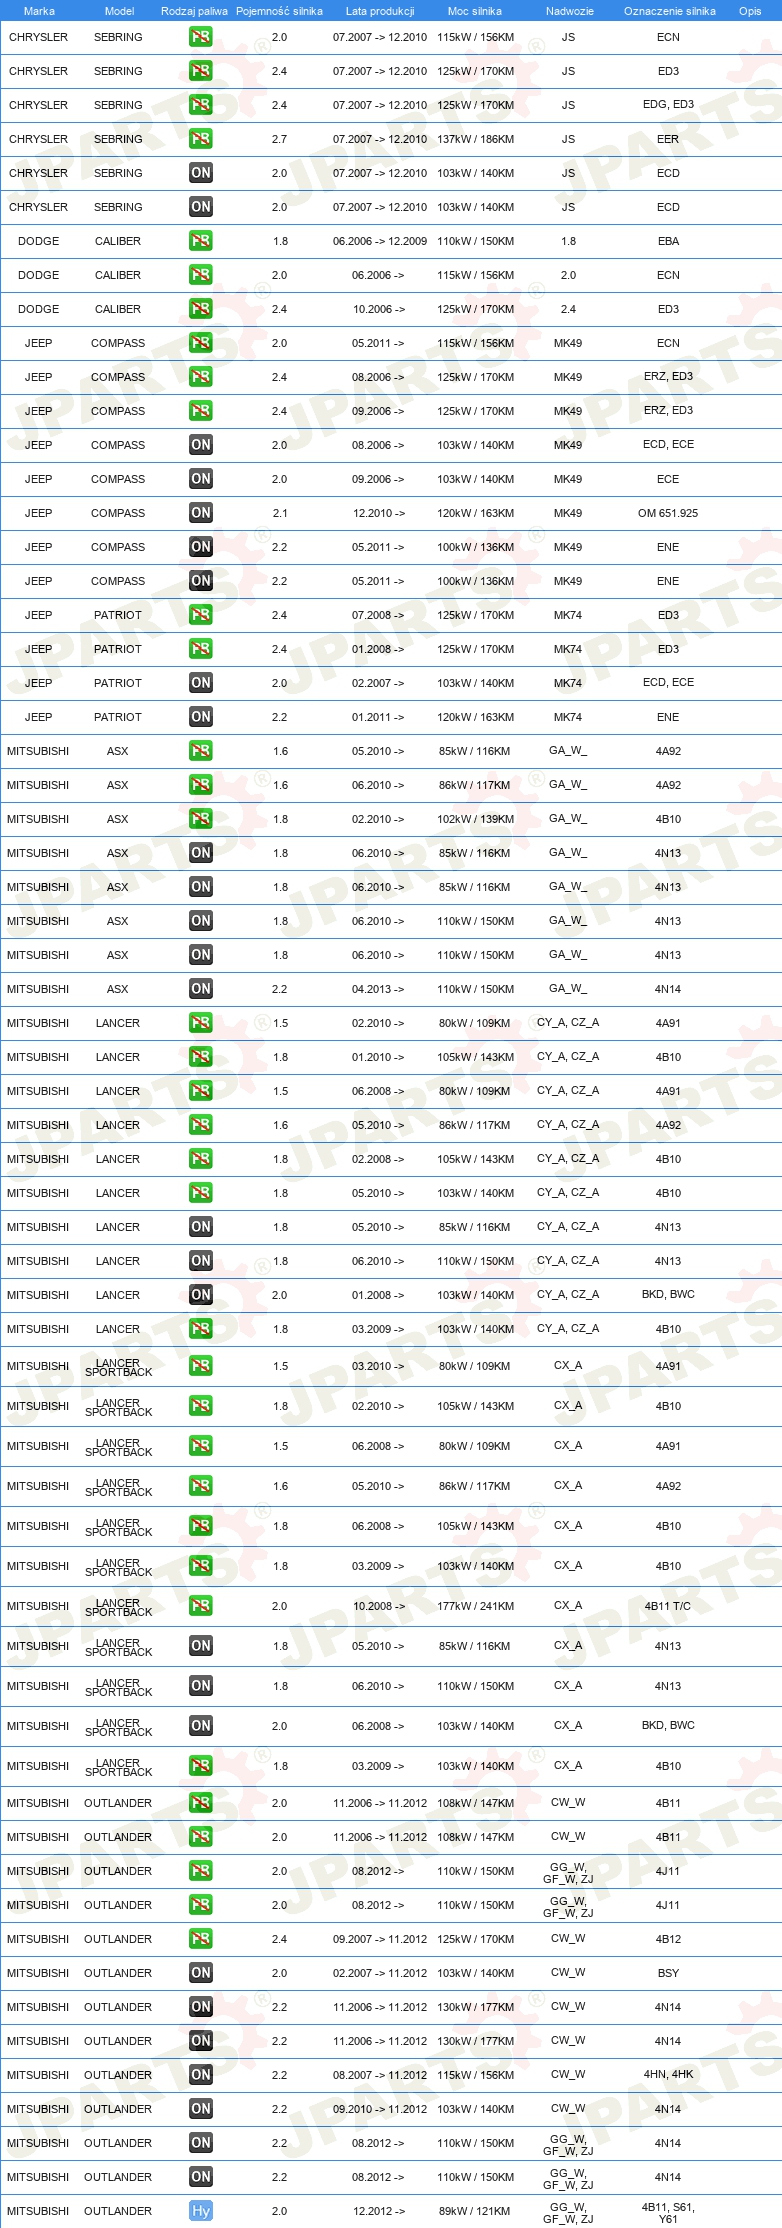
Task: Select engine code EDG, ED3
Action: (668, 104)
